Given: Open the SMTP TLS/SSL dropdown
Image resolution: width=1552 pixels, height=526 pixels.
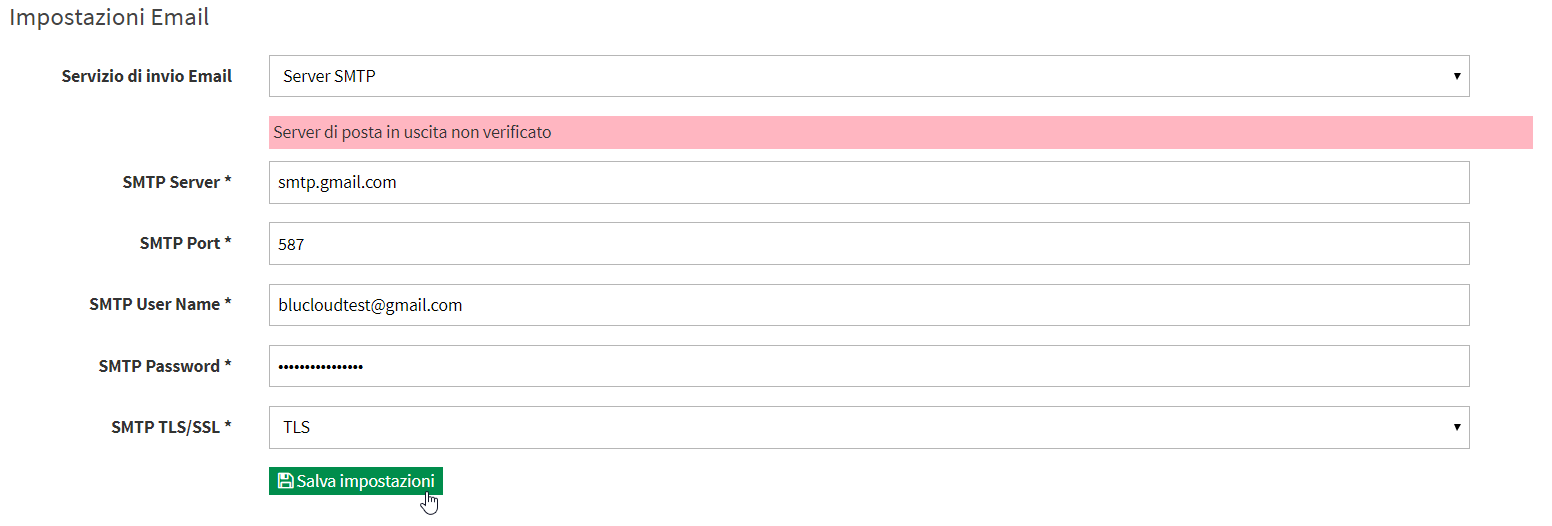Looking at the screenshot, I should click(x=869, y=427).
